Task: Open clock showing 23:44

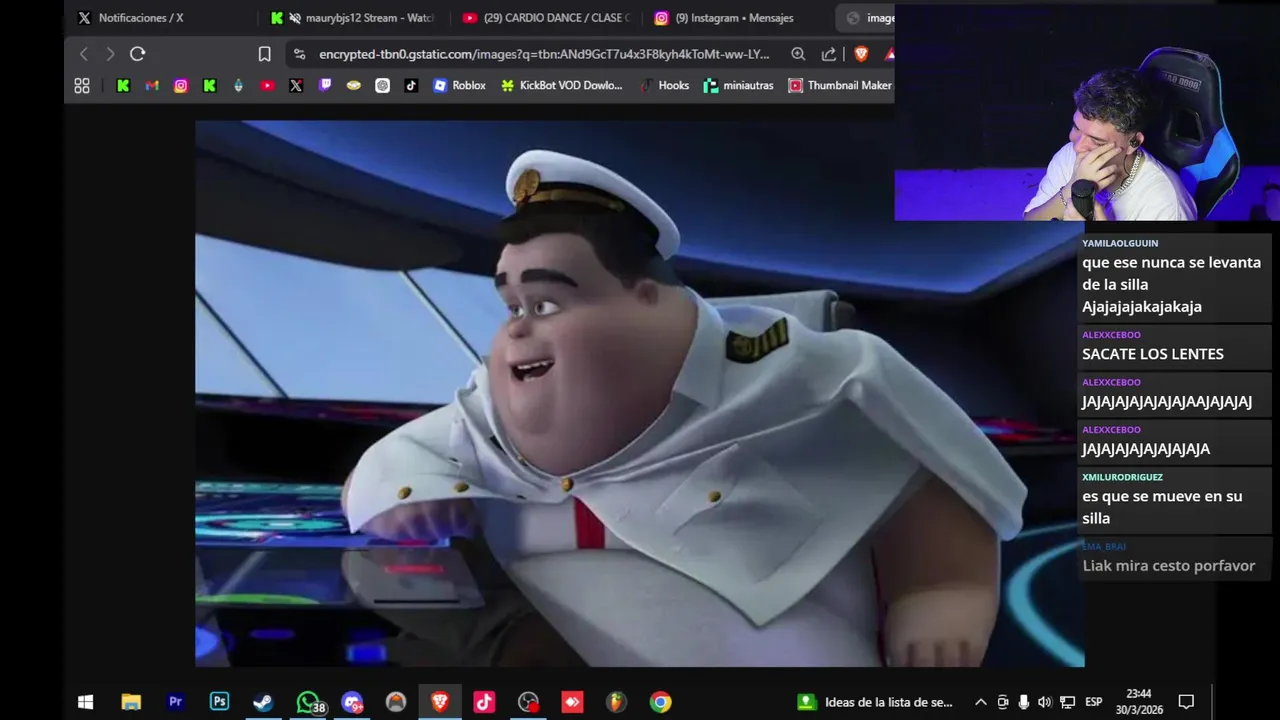Action: point(1138,702)
